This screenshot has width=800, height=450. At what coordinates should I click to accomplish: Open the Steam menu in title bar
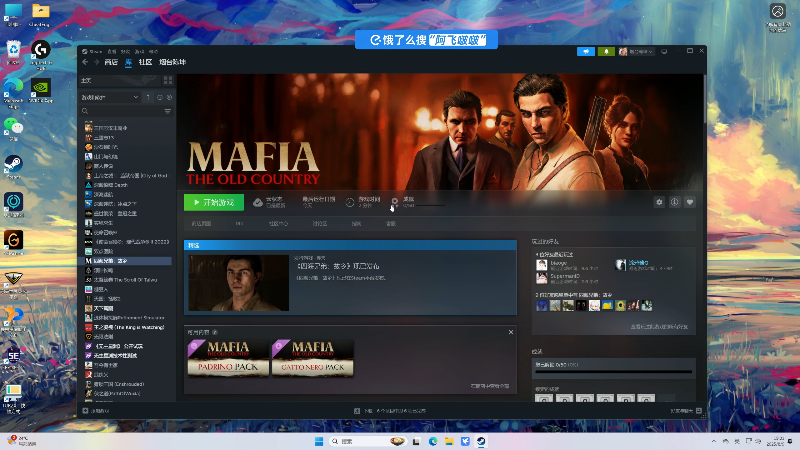click(x=92, y=52)
